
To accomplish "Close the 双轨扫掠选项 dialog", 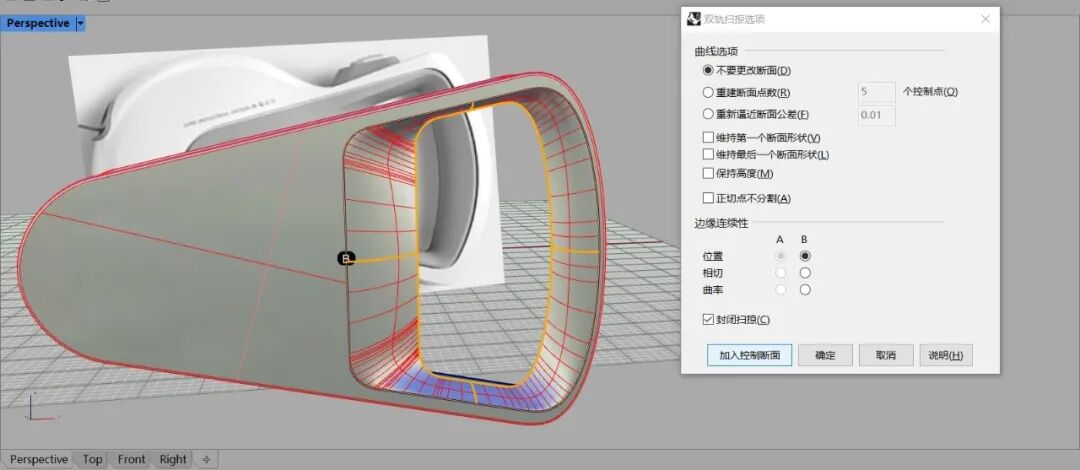I will pyautogui.click(x=985, y=19).
